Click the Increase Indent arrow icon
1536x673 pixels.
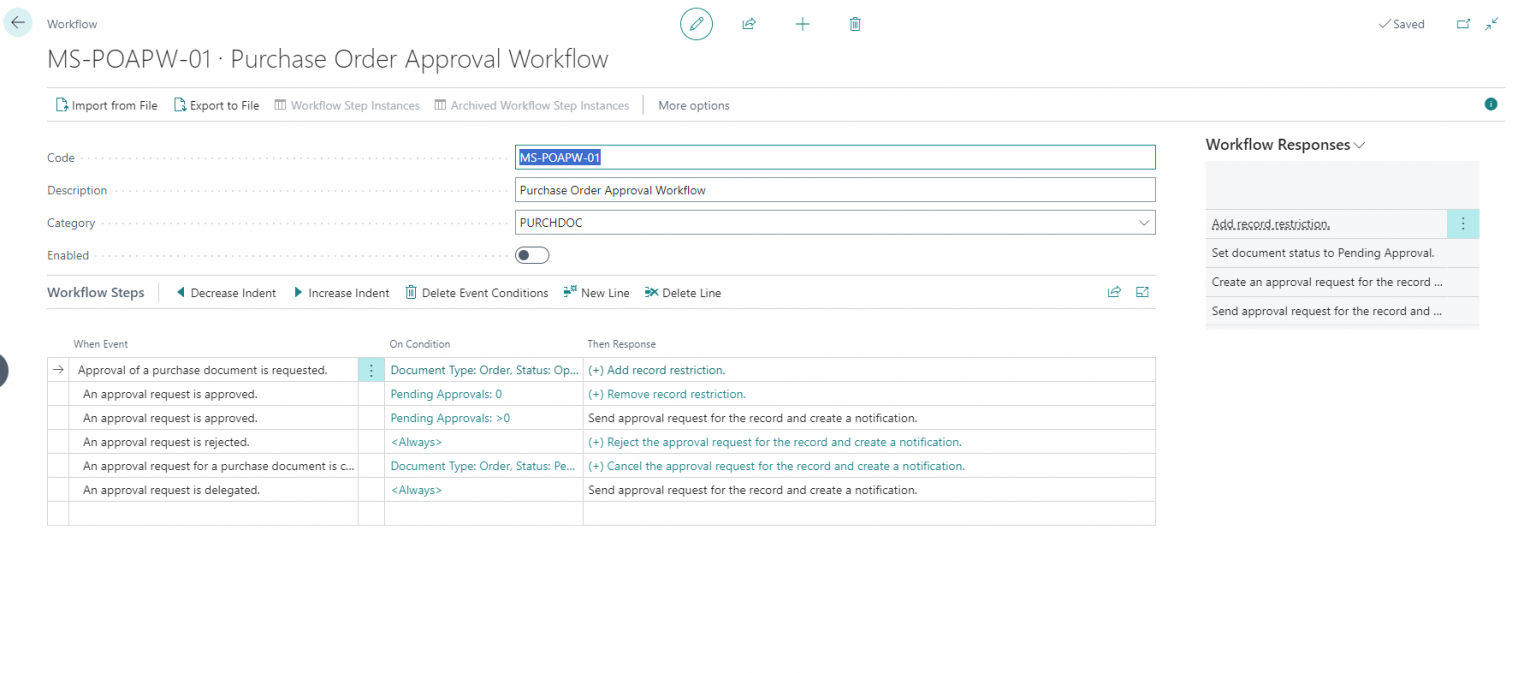pos(298,292)
